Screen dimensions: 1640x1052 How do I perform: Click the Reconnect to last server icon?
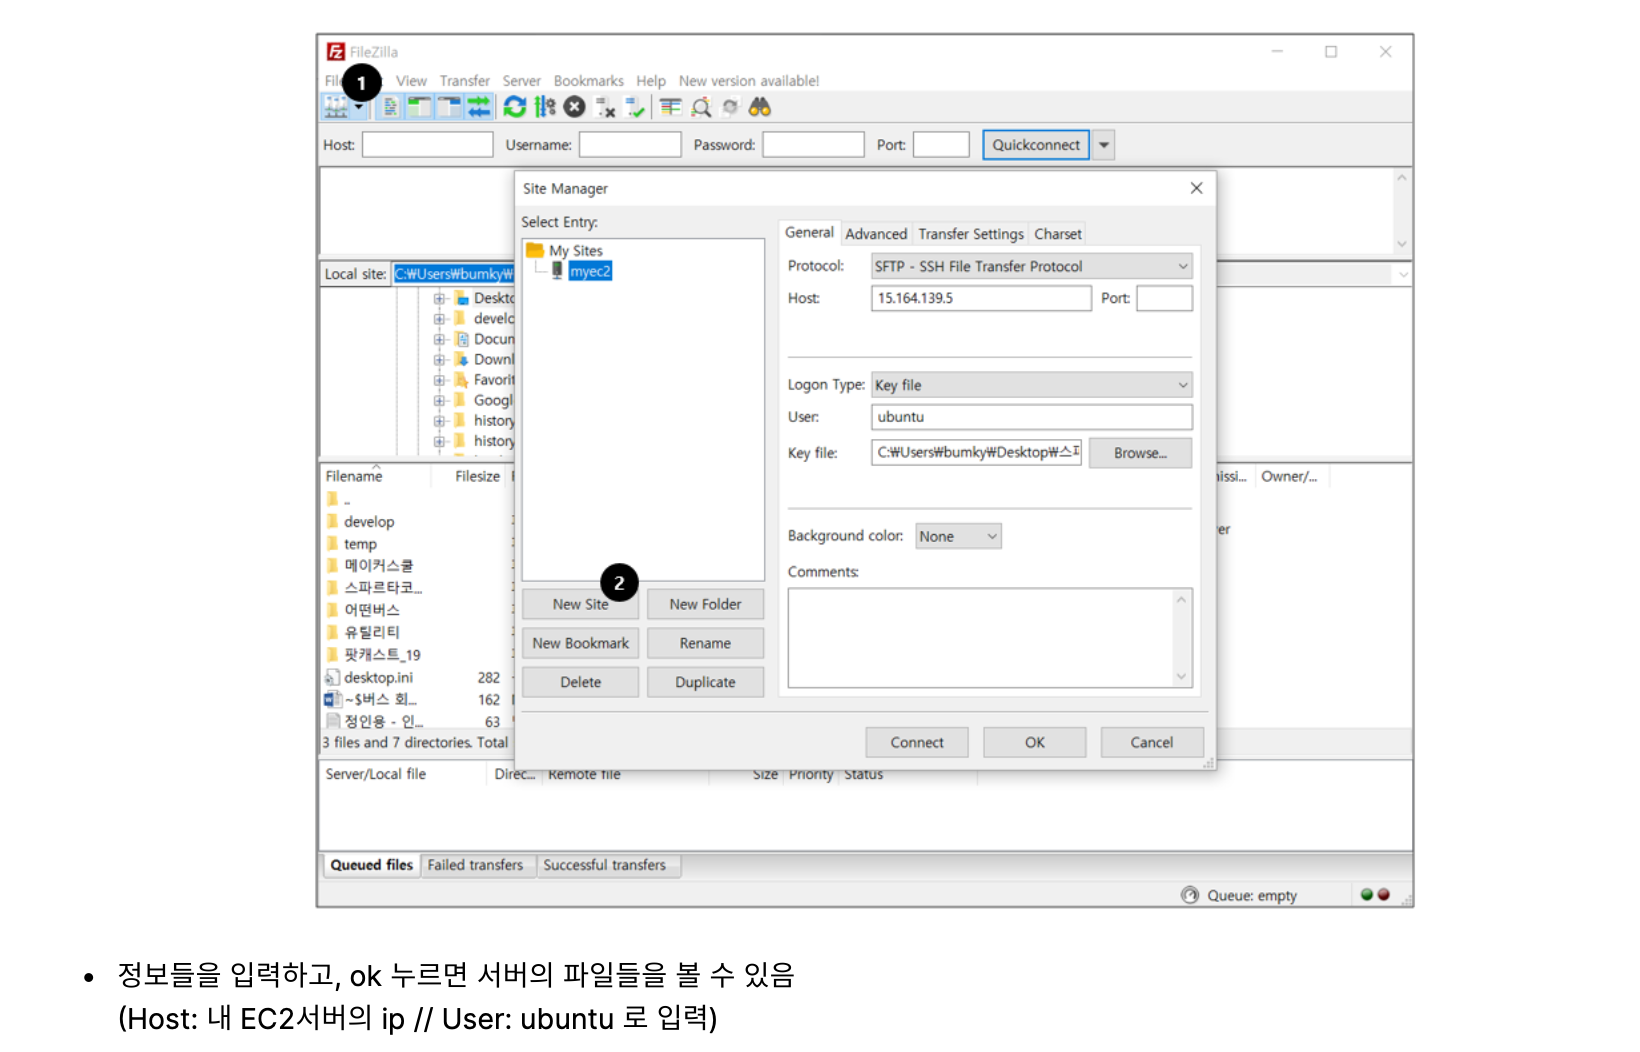point(635,107)
